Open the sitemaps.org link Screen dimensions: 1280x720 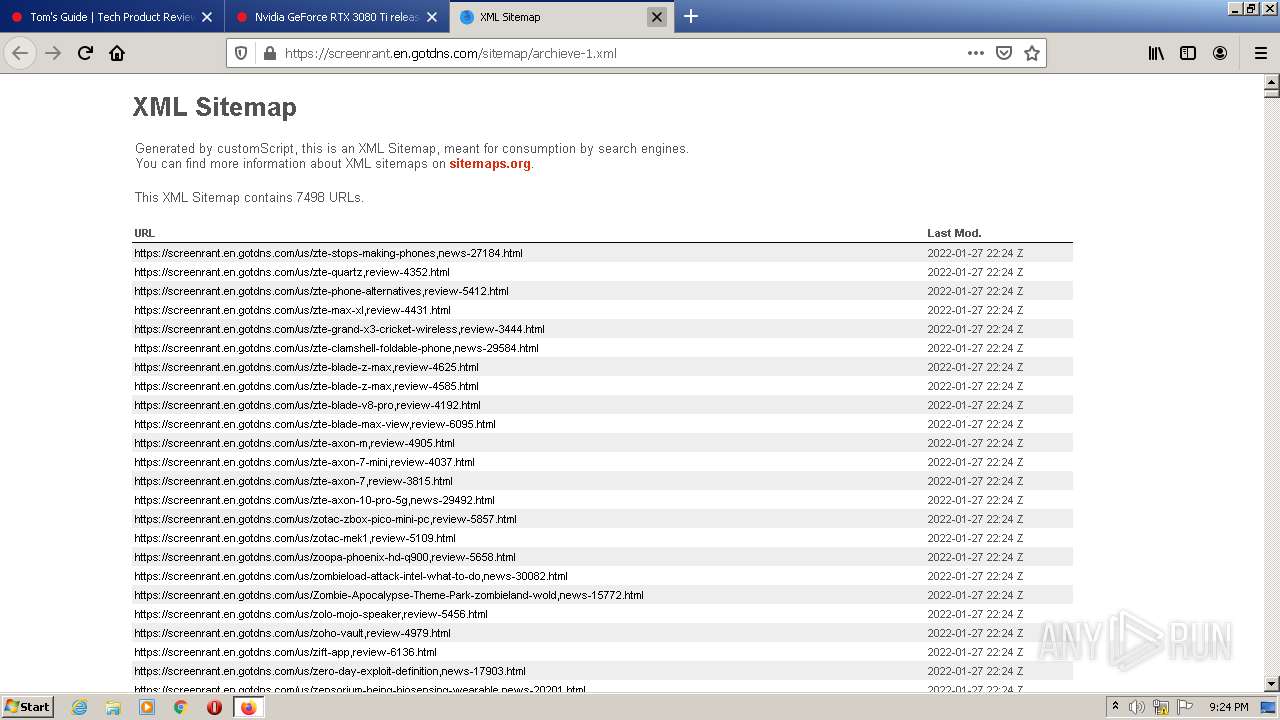(490, 164)
